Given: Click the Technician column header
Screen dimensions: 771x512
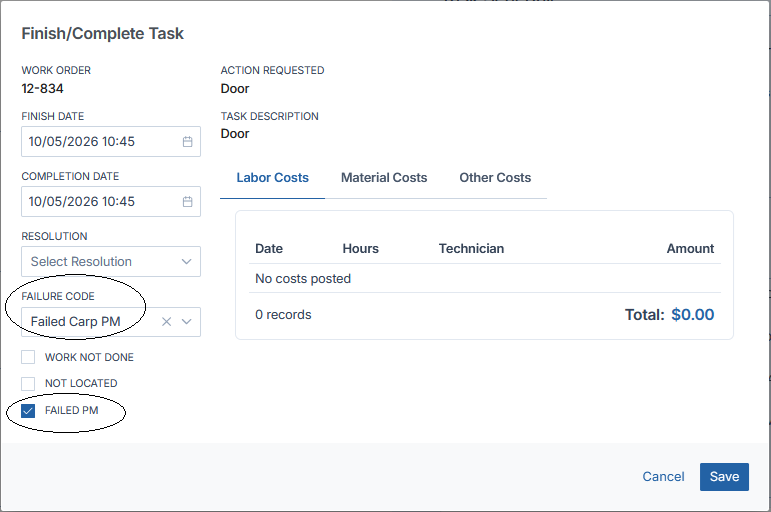Looking at the screenshot, I should pos(471,249).
